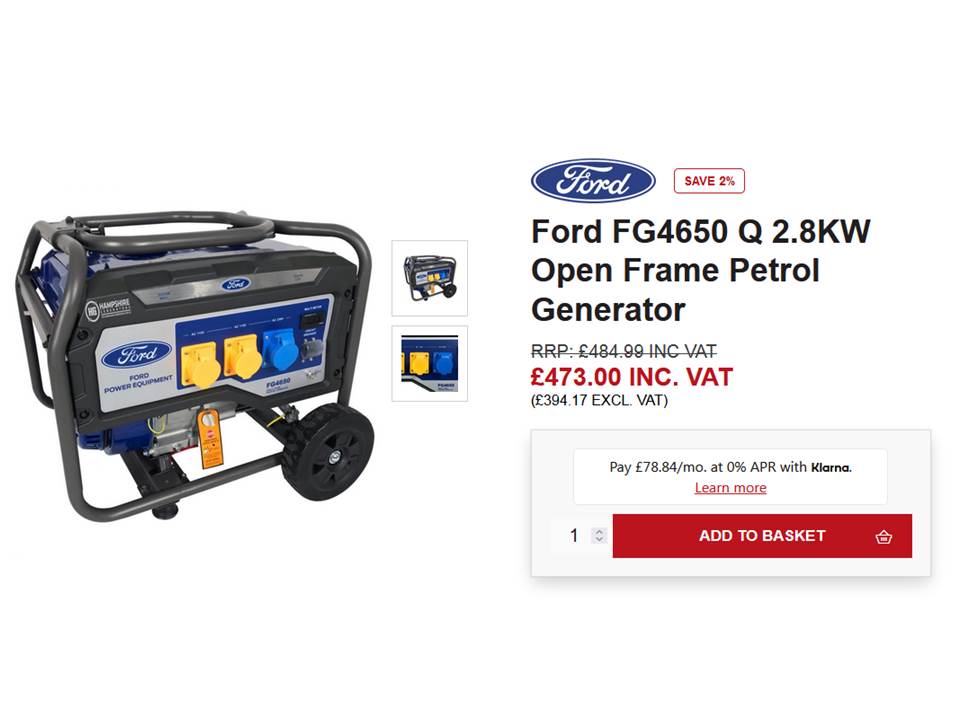Click the Ford FG4650 product title
The width and height of the screenshot is (960, 720).
[x=700, y=271]
